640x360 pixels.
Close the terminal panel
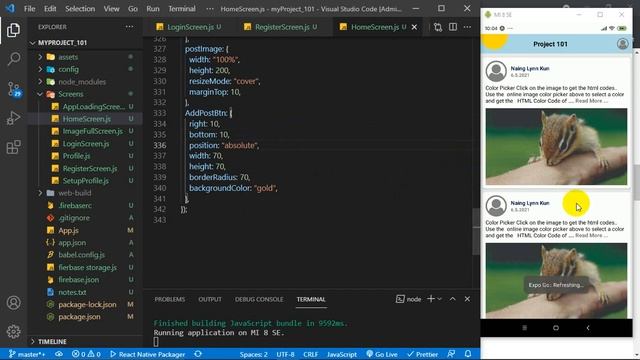pyautogui.click(x=467, y=299)
